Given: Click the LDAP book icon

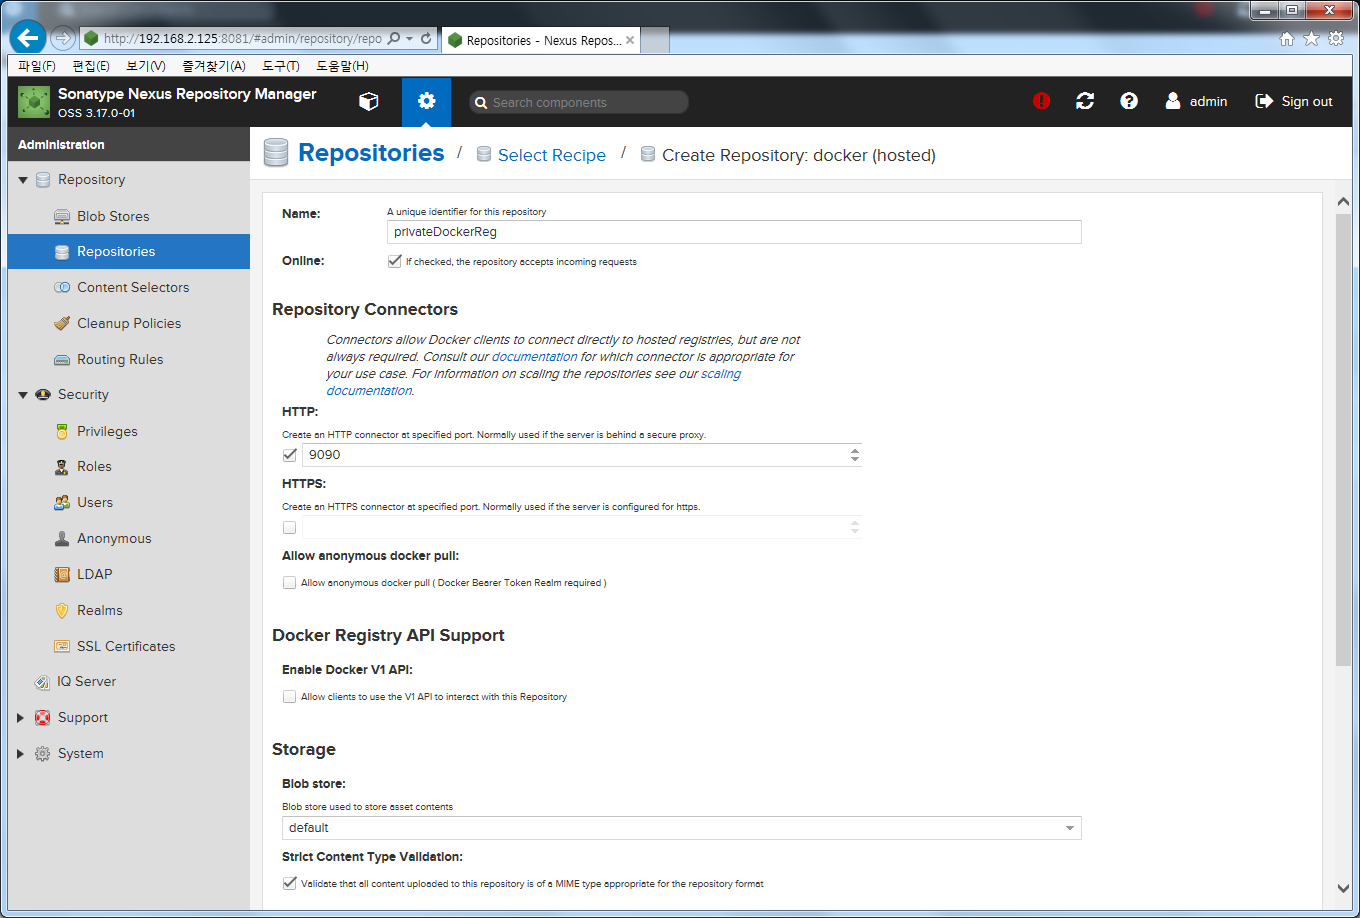Looking at the screenshot, I should [x=62, y=575].
